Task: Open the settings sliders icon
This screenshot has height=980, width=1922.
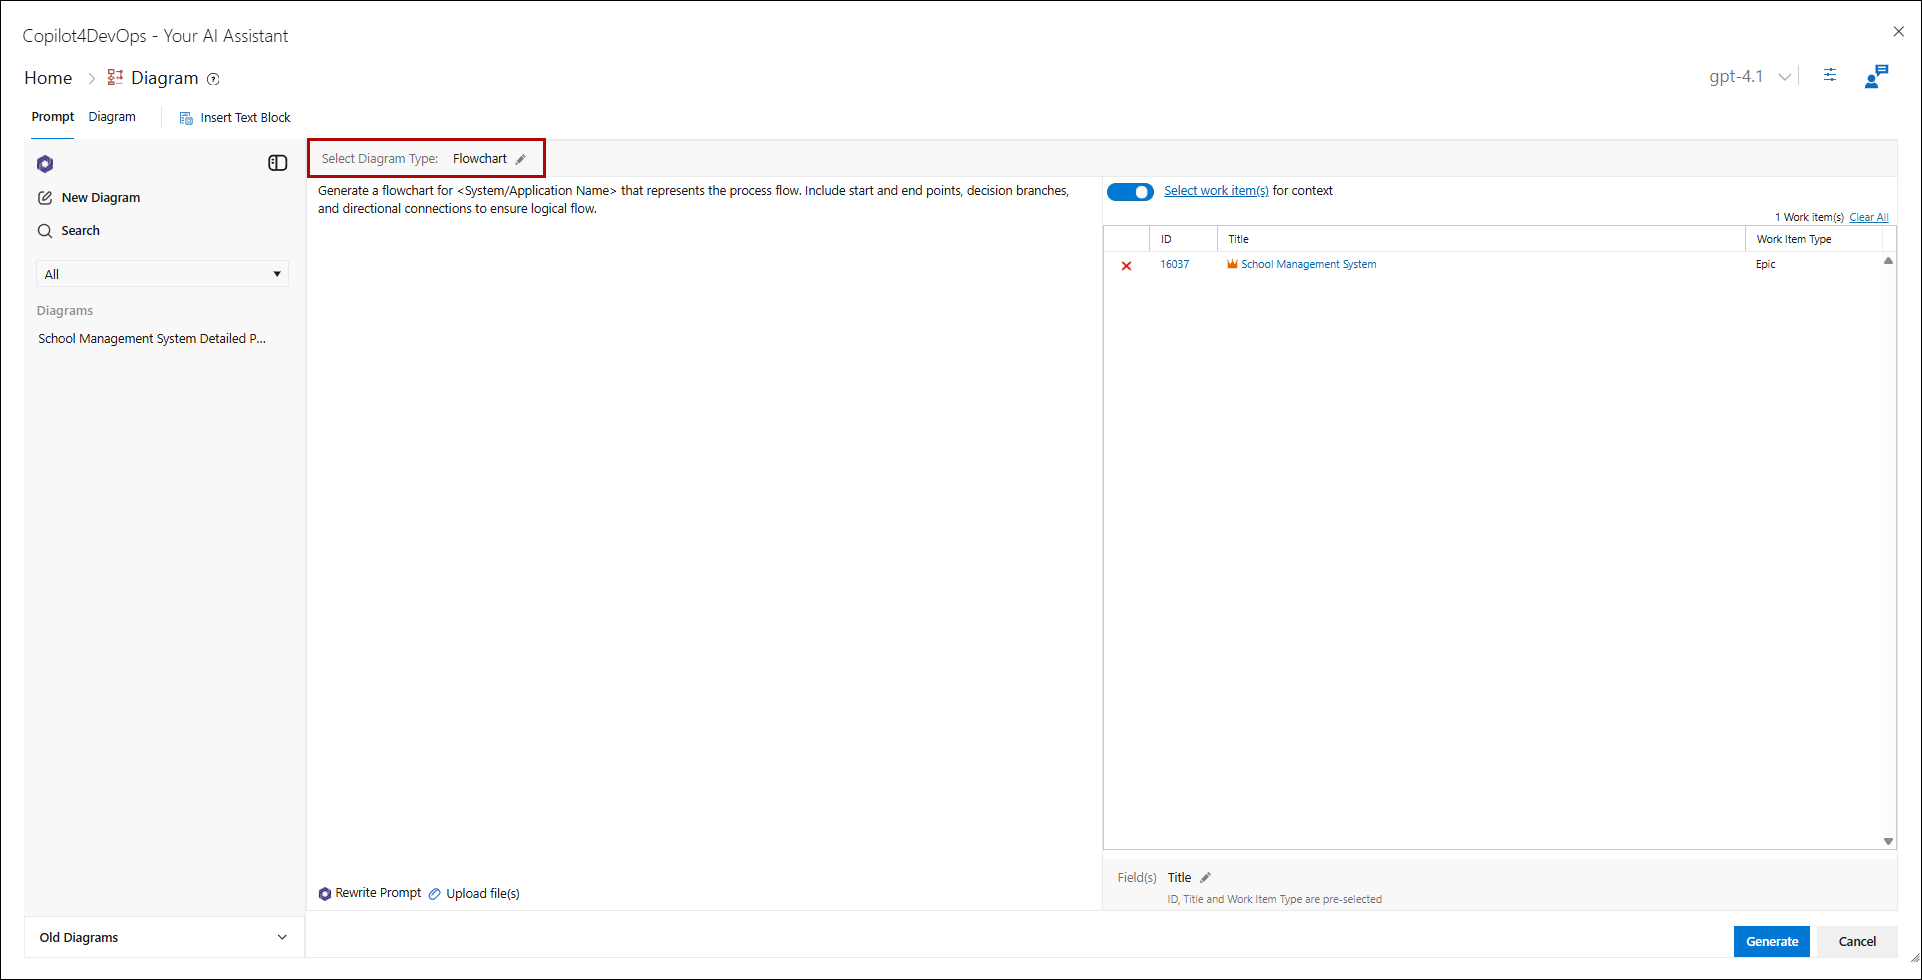Action: pos(1830,76)
